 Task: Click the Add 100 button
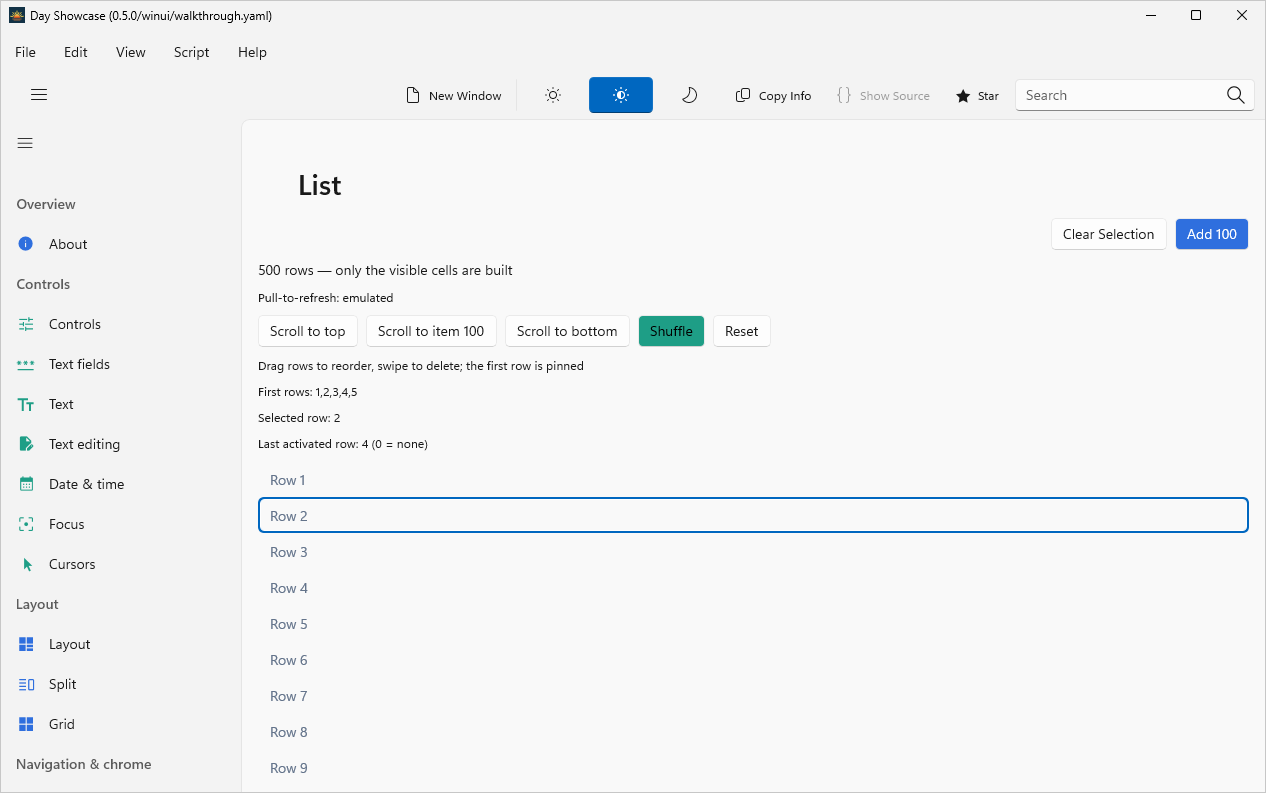[x=1211, y=234]
